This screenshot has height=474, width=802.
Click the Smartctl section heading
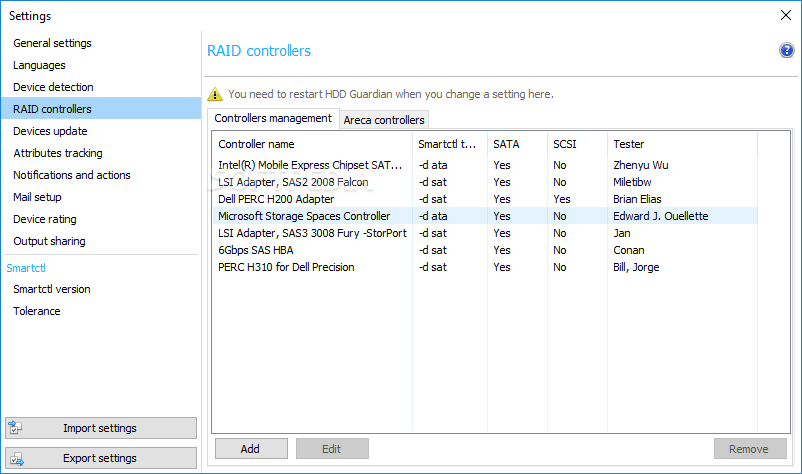coord(26,268)
